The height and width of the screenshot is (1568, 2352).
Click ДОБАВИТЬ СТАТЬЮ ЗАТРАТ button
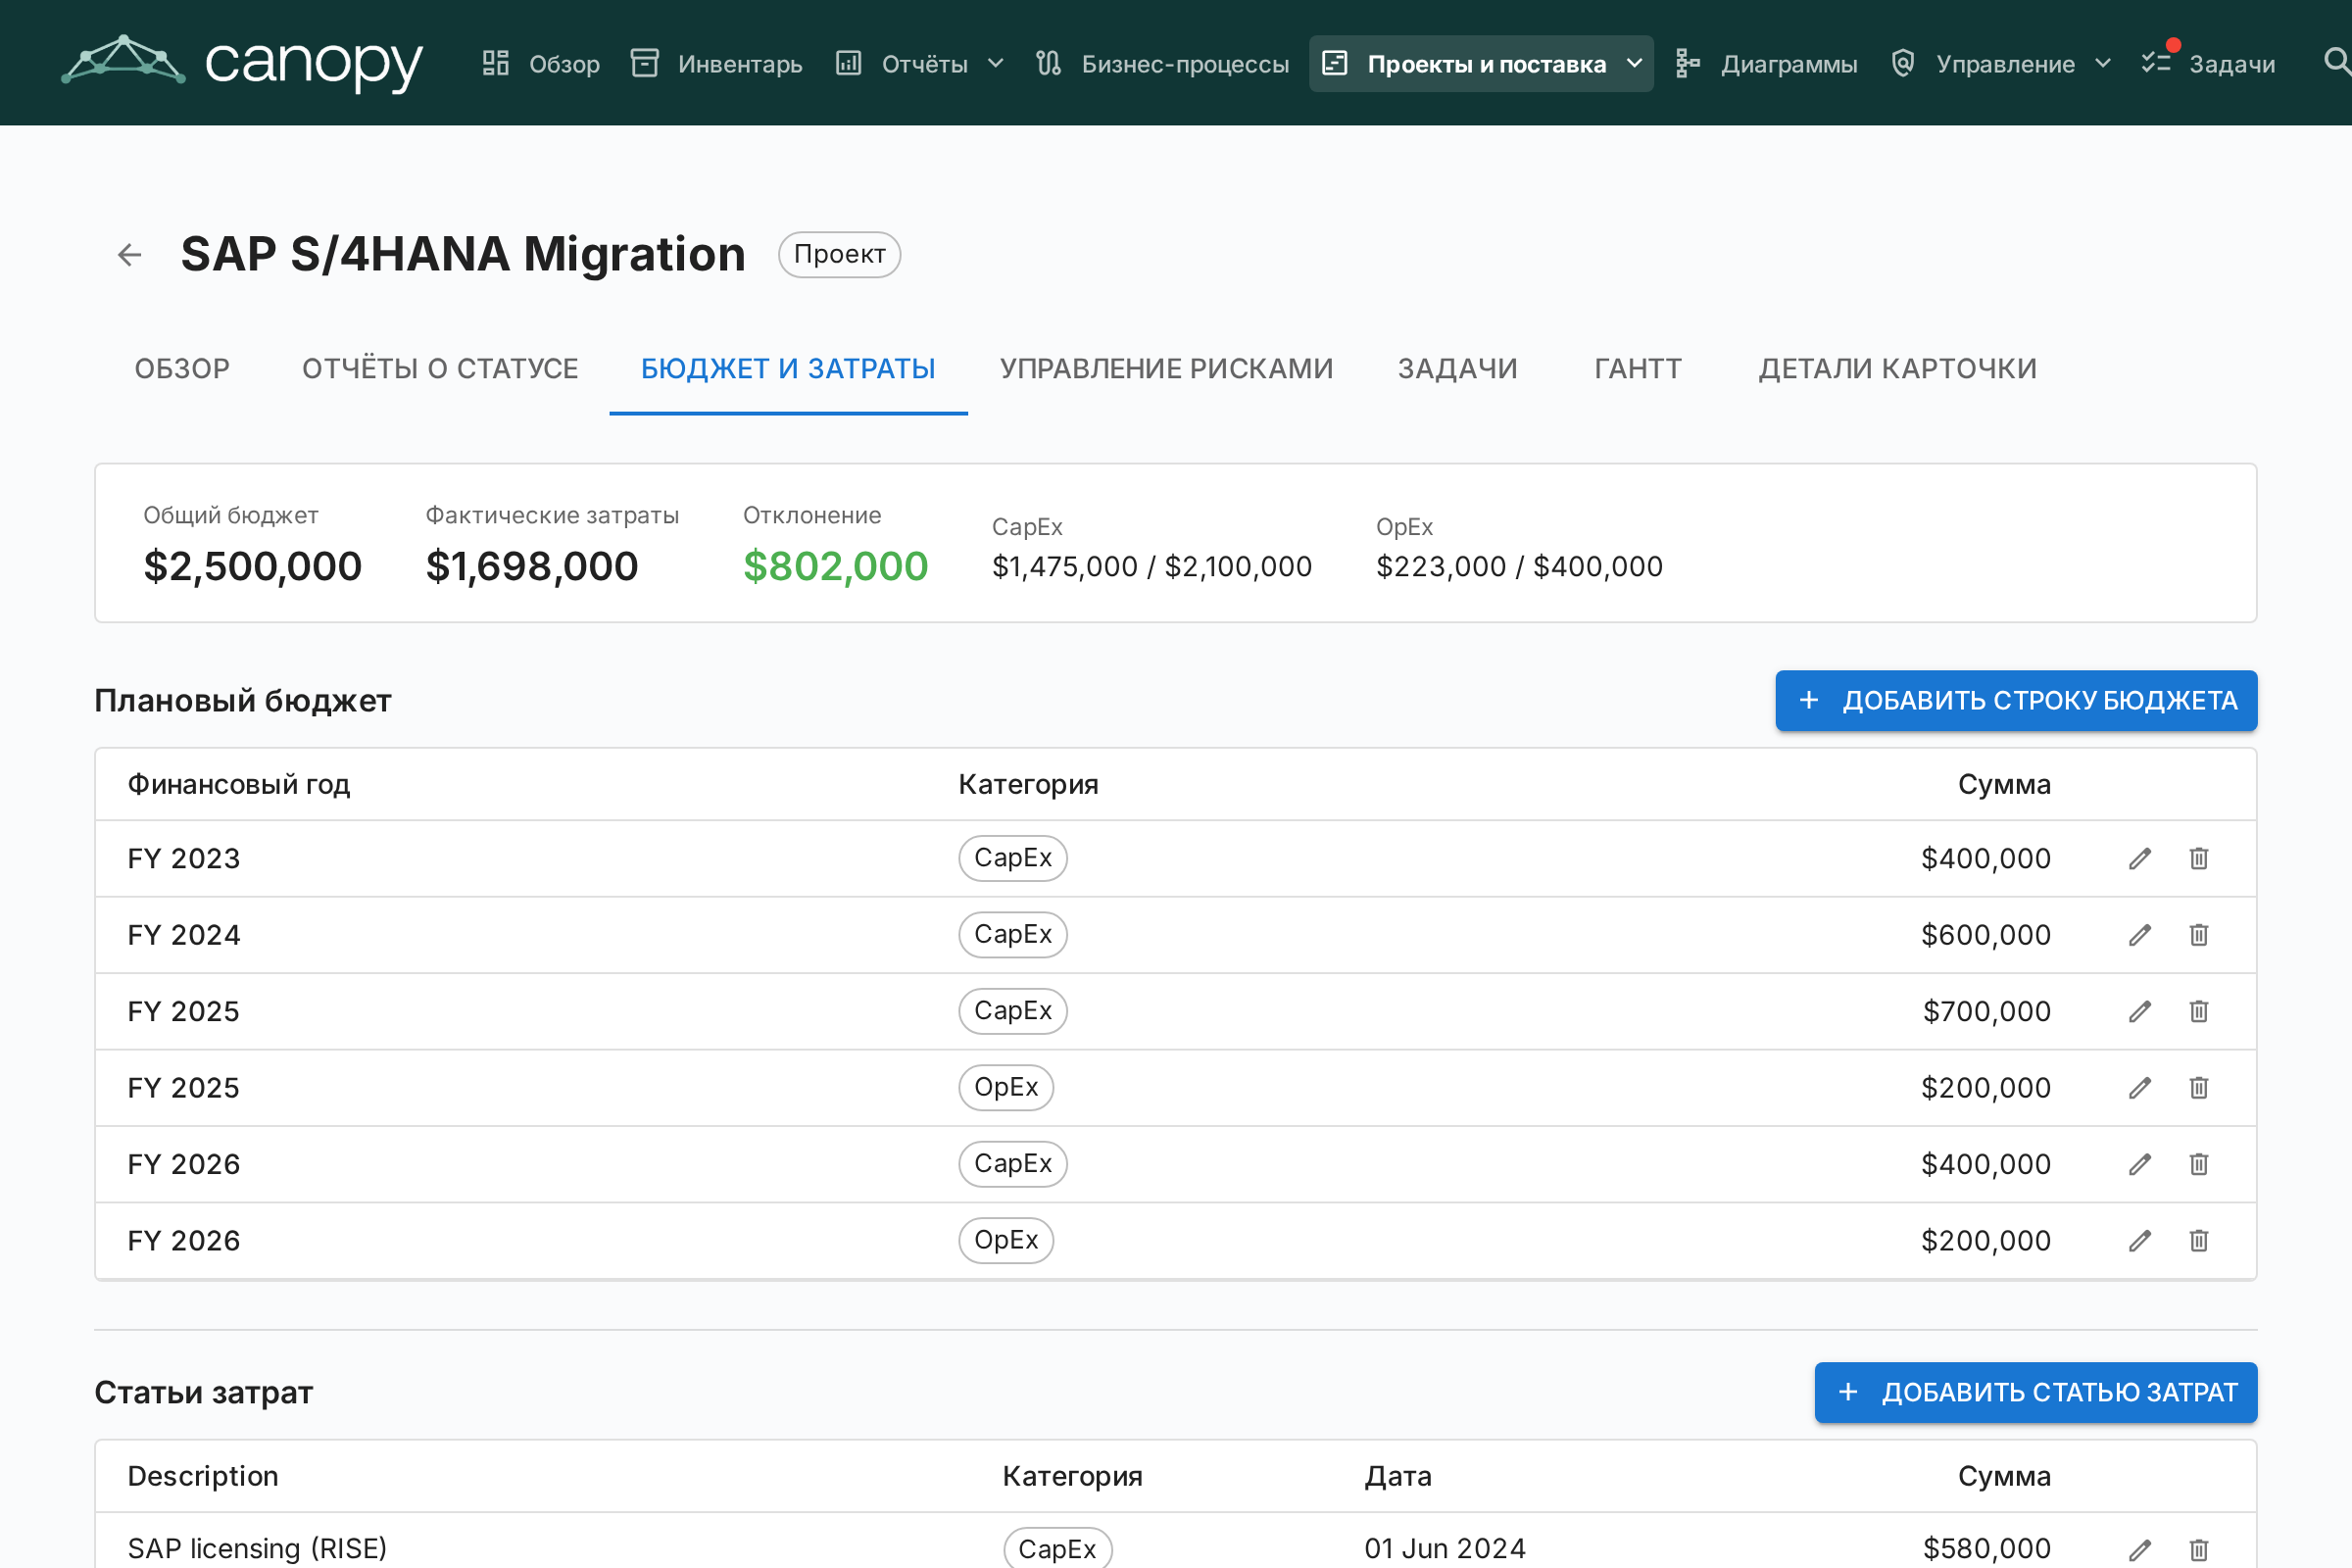(2036, 1393)
